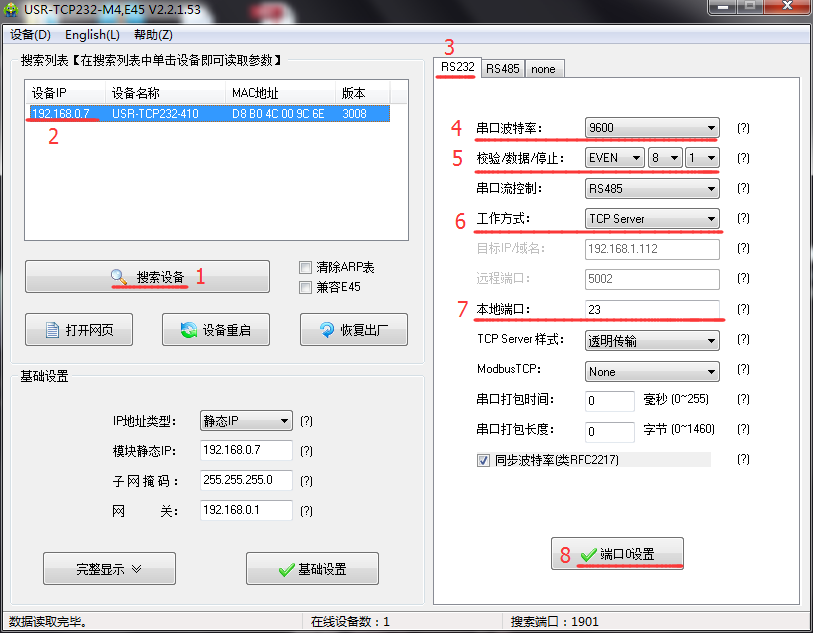Viewport: 813px width, 633px height.
Task: Click the page icon on 打开网页 button
Action: click(53, 330)
